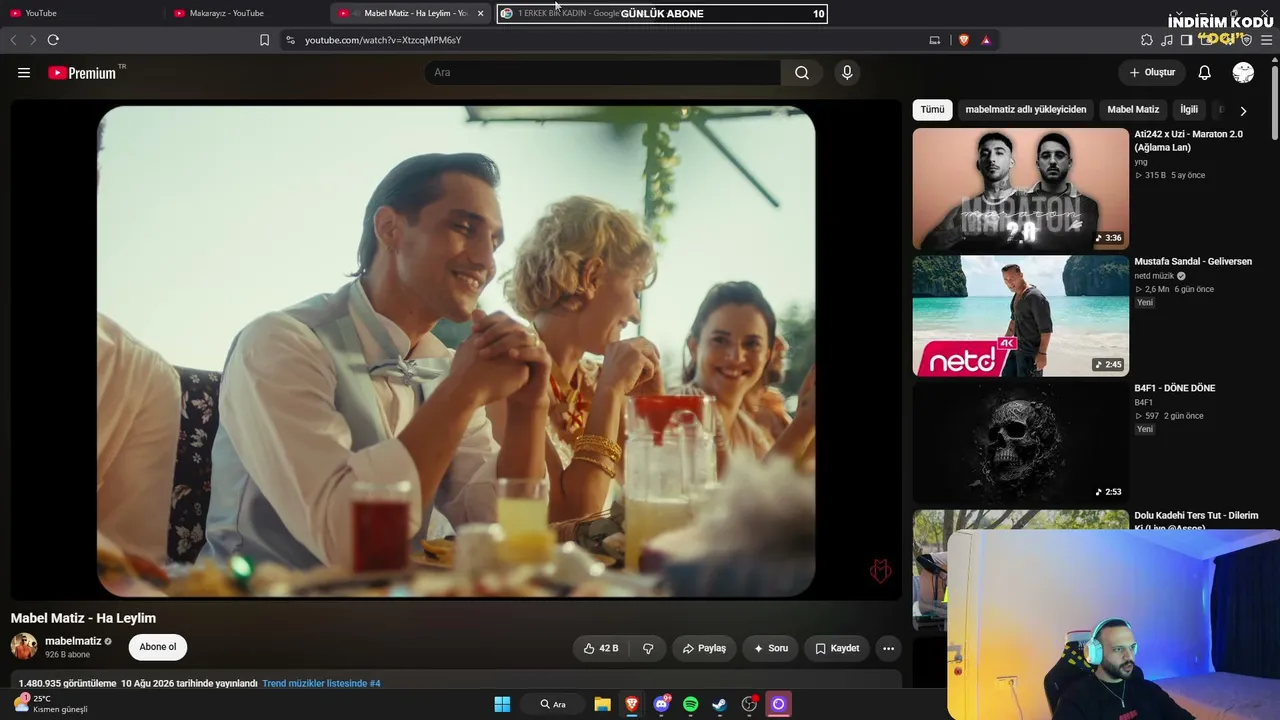Open Mustafa Sandal Geliversen thumbnail
Image resolution: width=1280 pixels, height=720 pixels.
[1020, 316]
